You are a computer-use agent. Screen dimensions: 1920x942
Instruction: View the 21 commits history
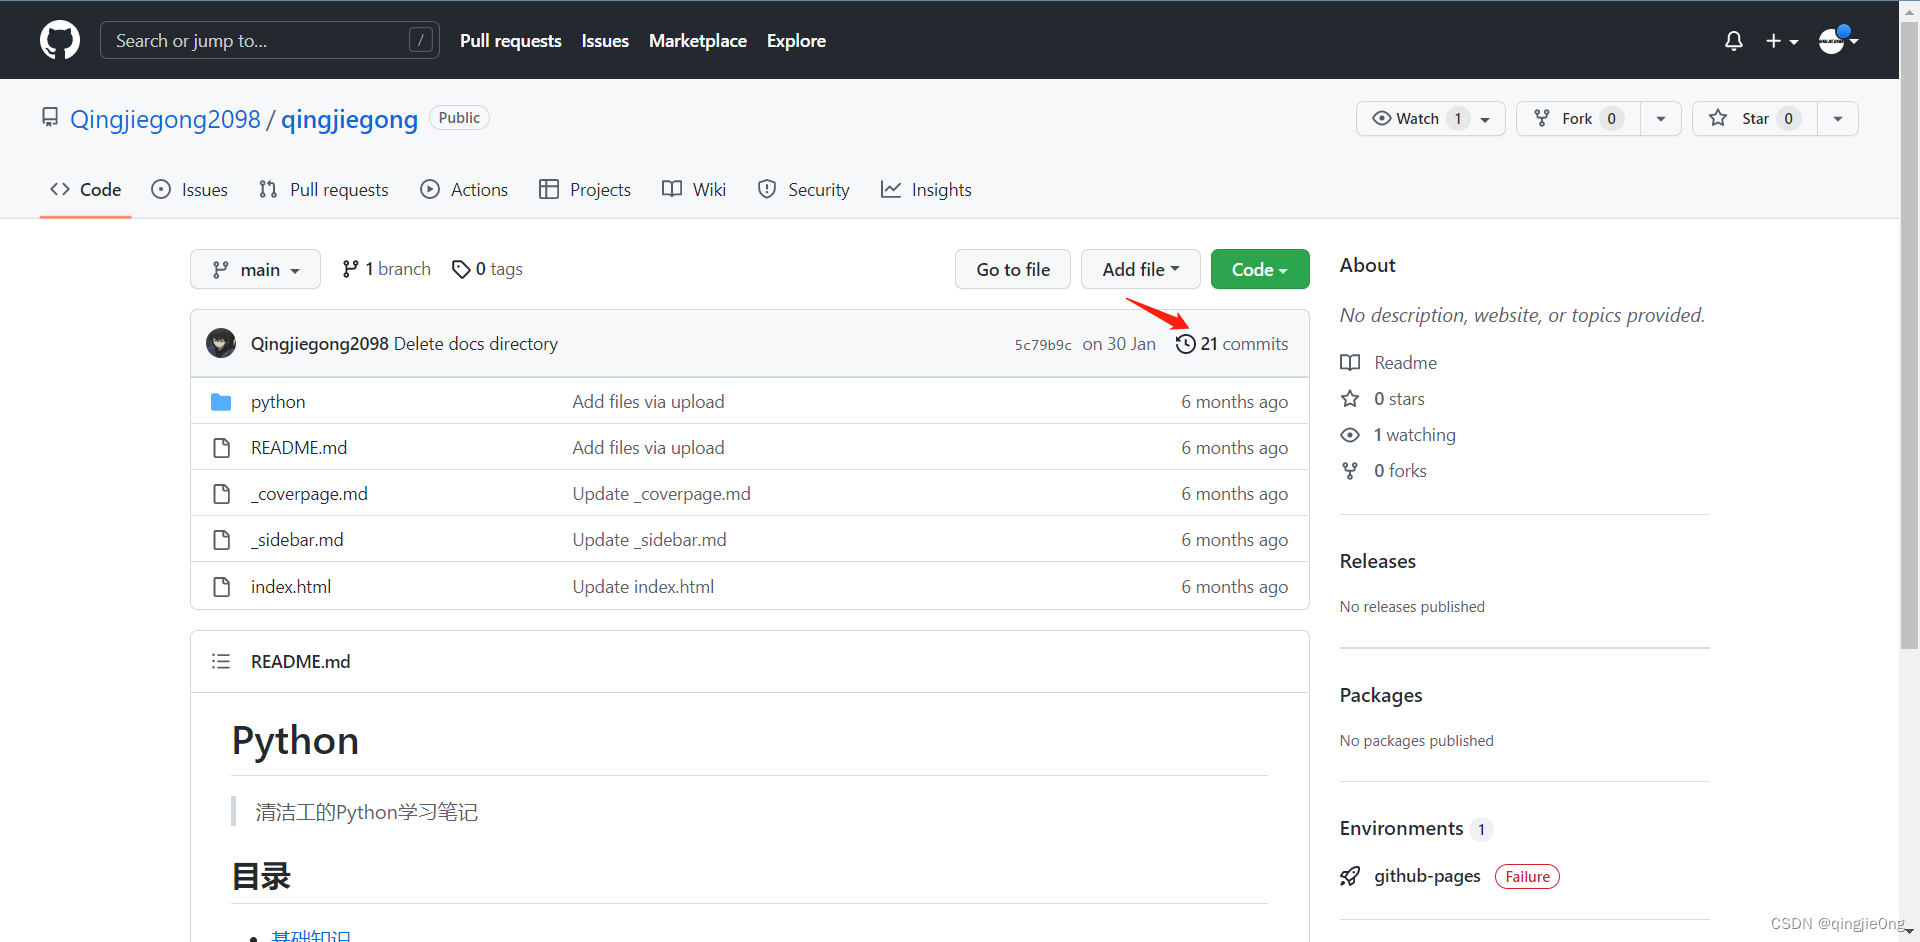tap(1232, 343)
